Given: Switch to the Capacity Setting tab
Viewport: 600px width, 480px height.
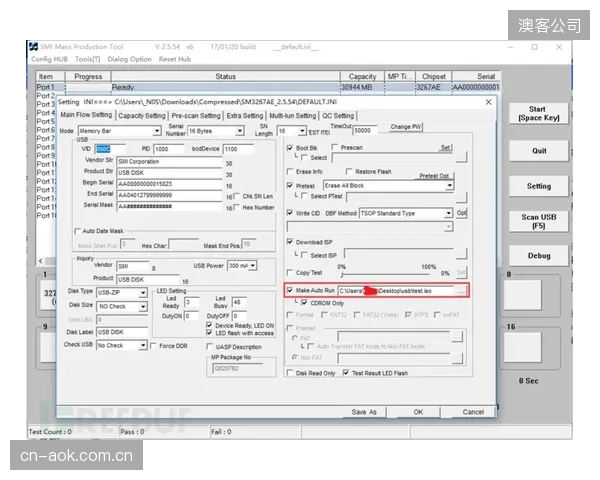Looking at the screenshot, I should coord(142,116).
